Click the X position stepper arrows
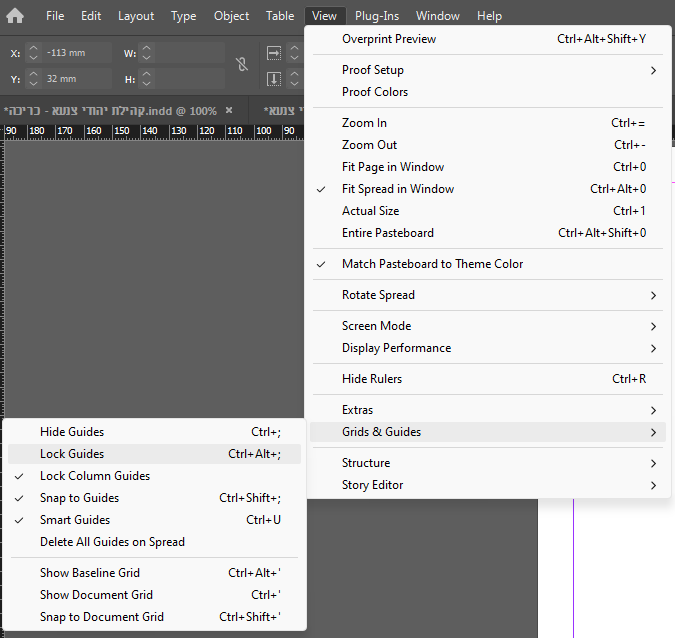The height and width of the screenshot is (638, 675). click(33, 53)
